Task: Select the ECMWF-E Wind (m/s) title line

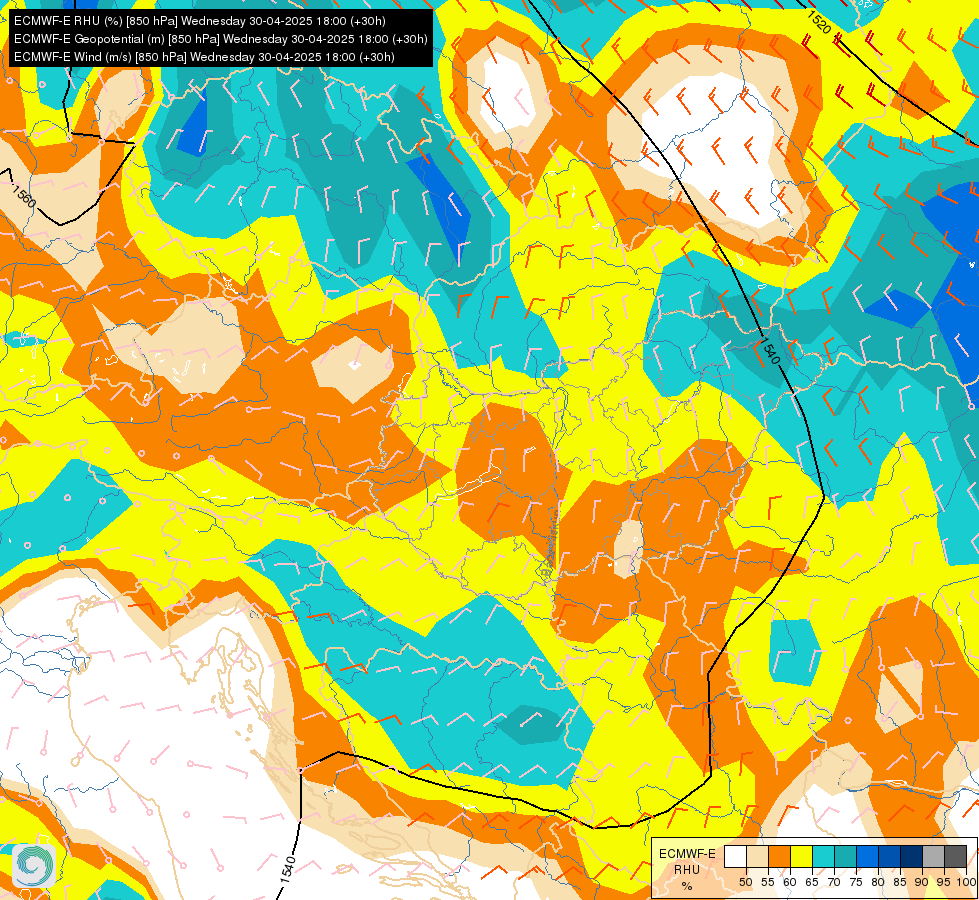Action: (204, 57)
